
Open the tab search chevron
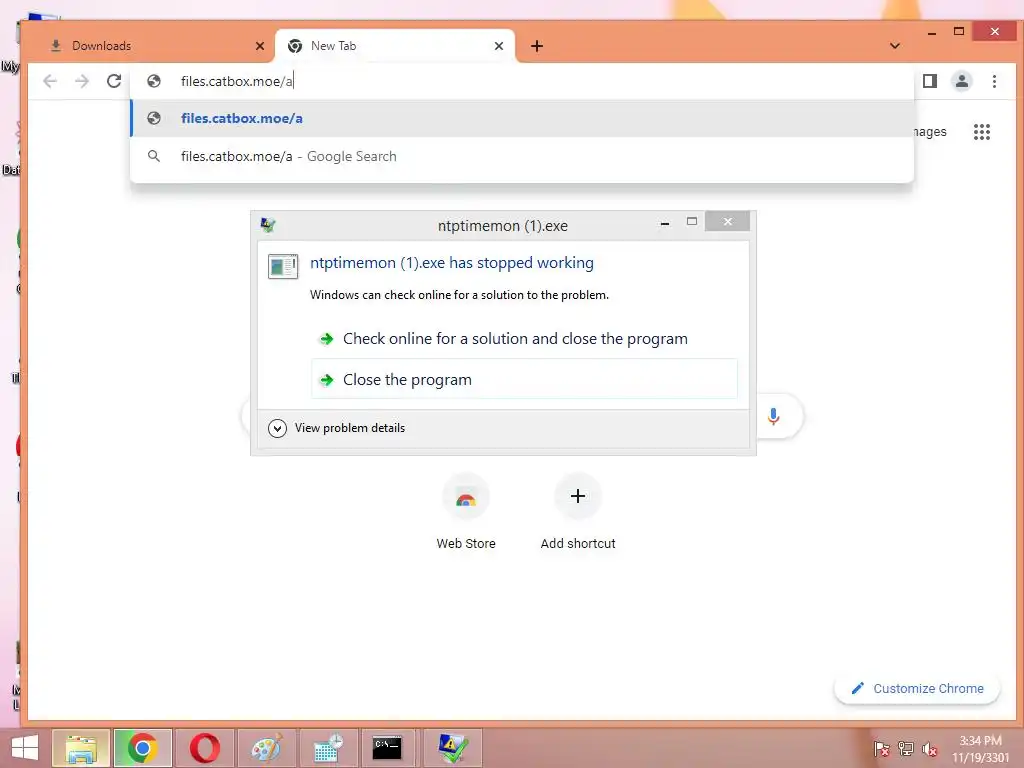[895, 46]
